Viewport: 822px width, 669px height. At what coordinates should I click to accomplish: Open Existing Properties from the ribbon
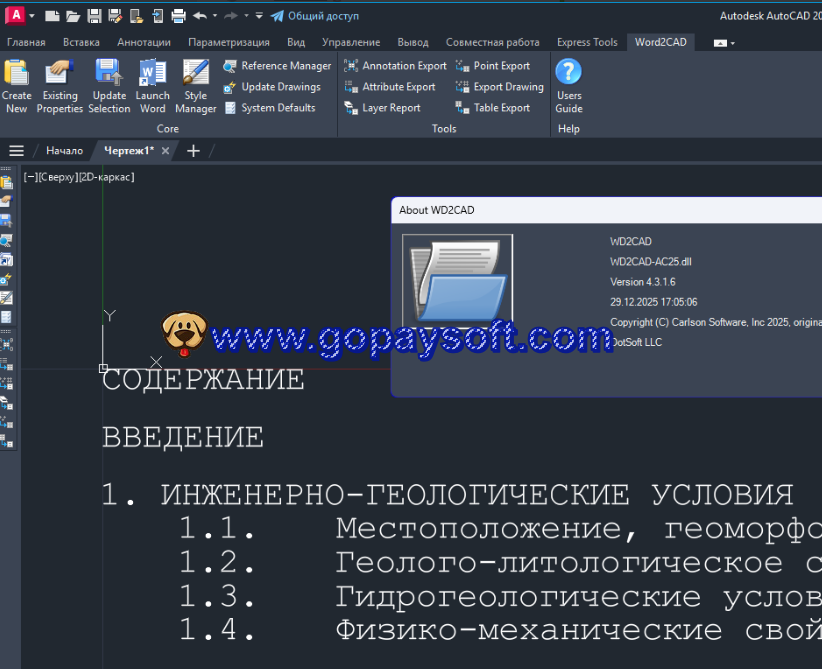pyautogui.click(x=60, y=86)
